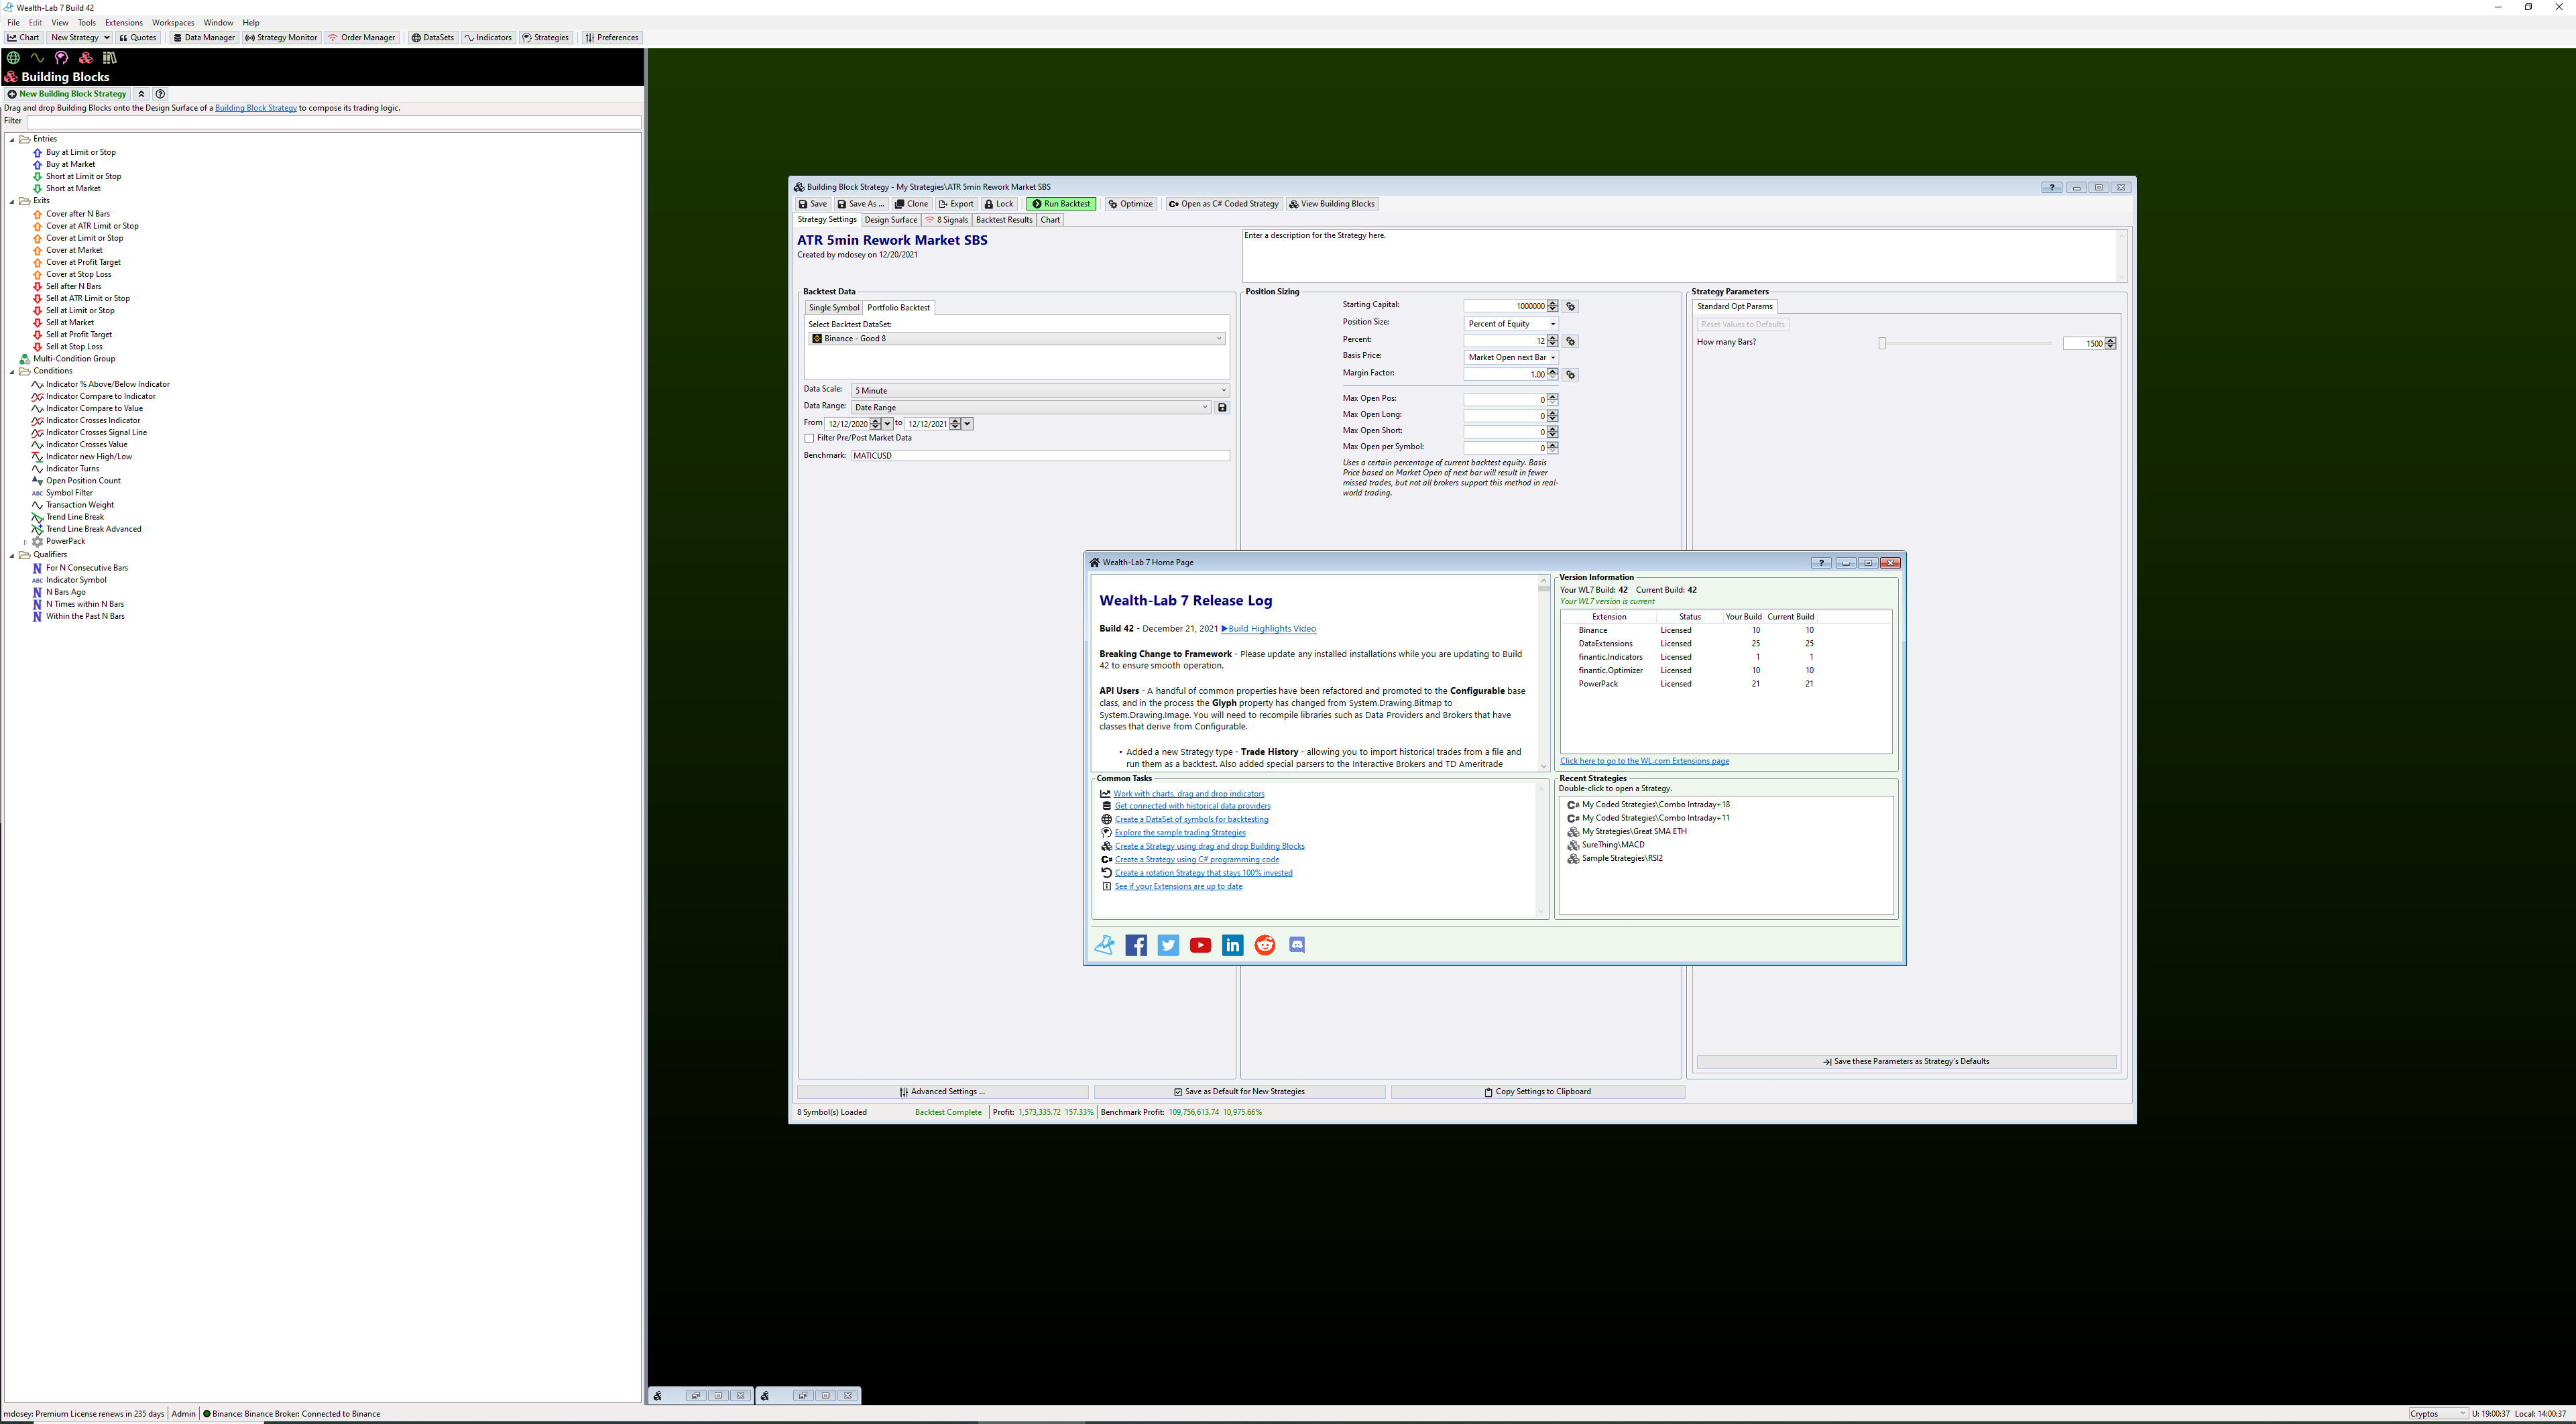Image resolution: width=2576 pixels, height=1424 pixels.
Task: Open the Order Manager from toolbar
Action: tap(362, 38)
